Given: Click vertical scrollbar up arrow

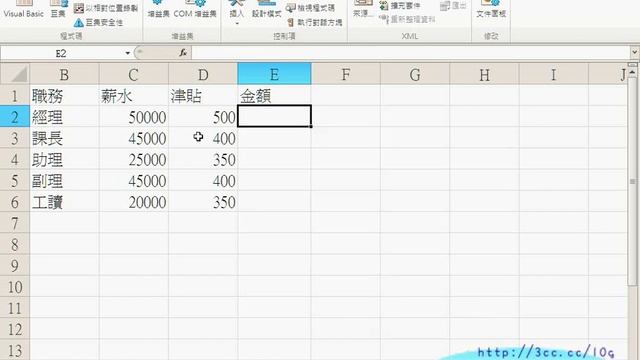Looking at the screenshot, I should (633, 72).
